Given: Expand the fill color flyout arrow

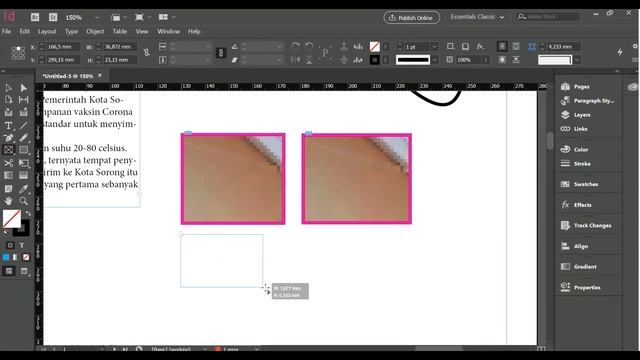Looking at the screenshot, I should coord(385,47).
